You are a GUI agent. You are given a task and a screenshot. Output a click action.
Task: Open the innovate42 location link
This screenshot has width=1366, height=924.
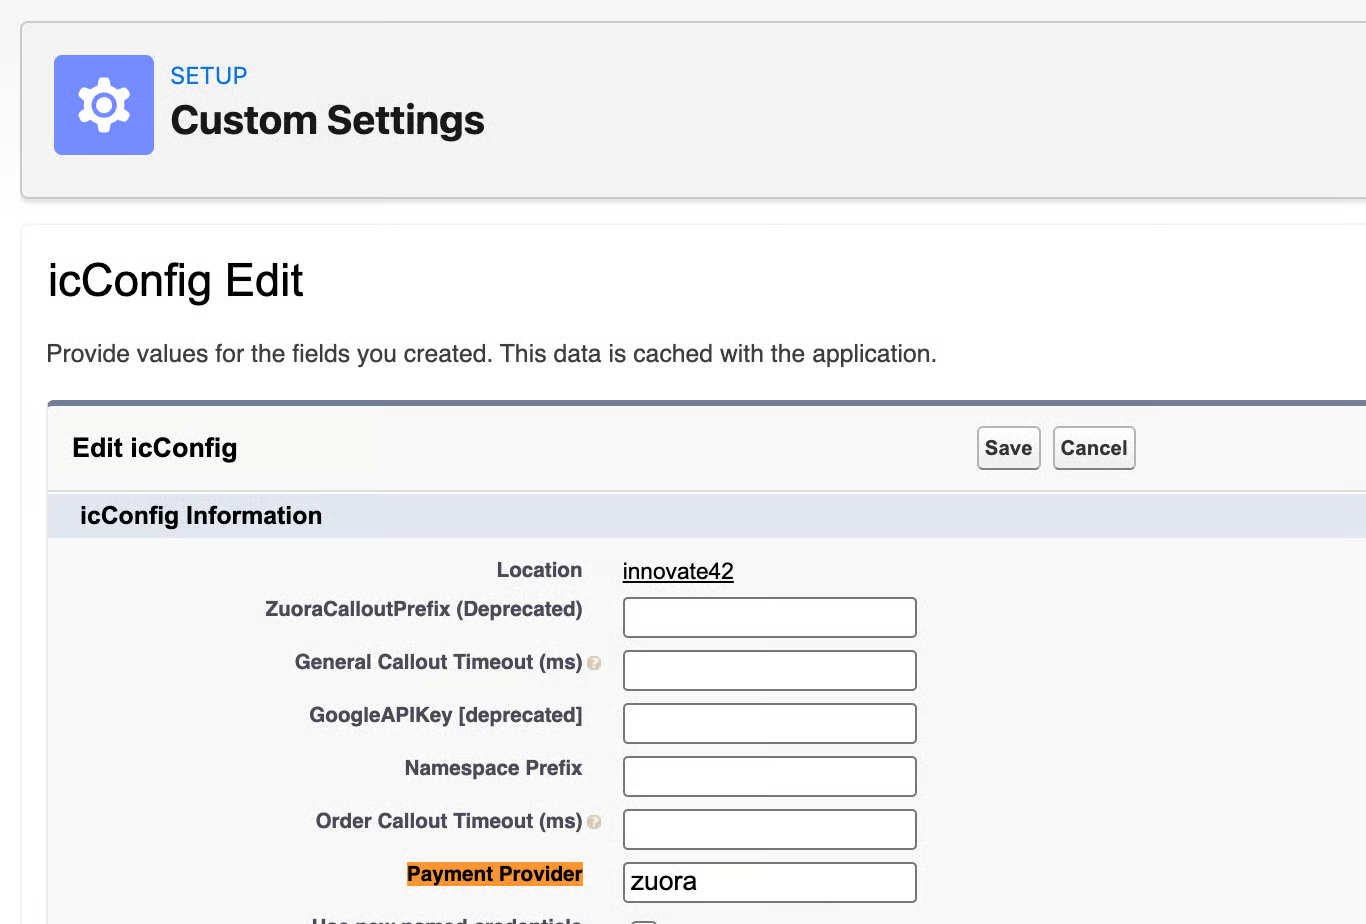(x=678, y=571)
